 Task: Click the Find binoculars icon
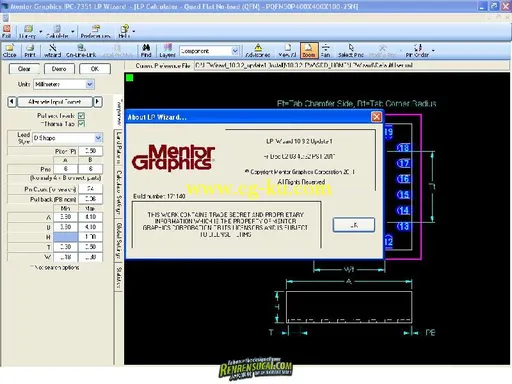point(146,51)
